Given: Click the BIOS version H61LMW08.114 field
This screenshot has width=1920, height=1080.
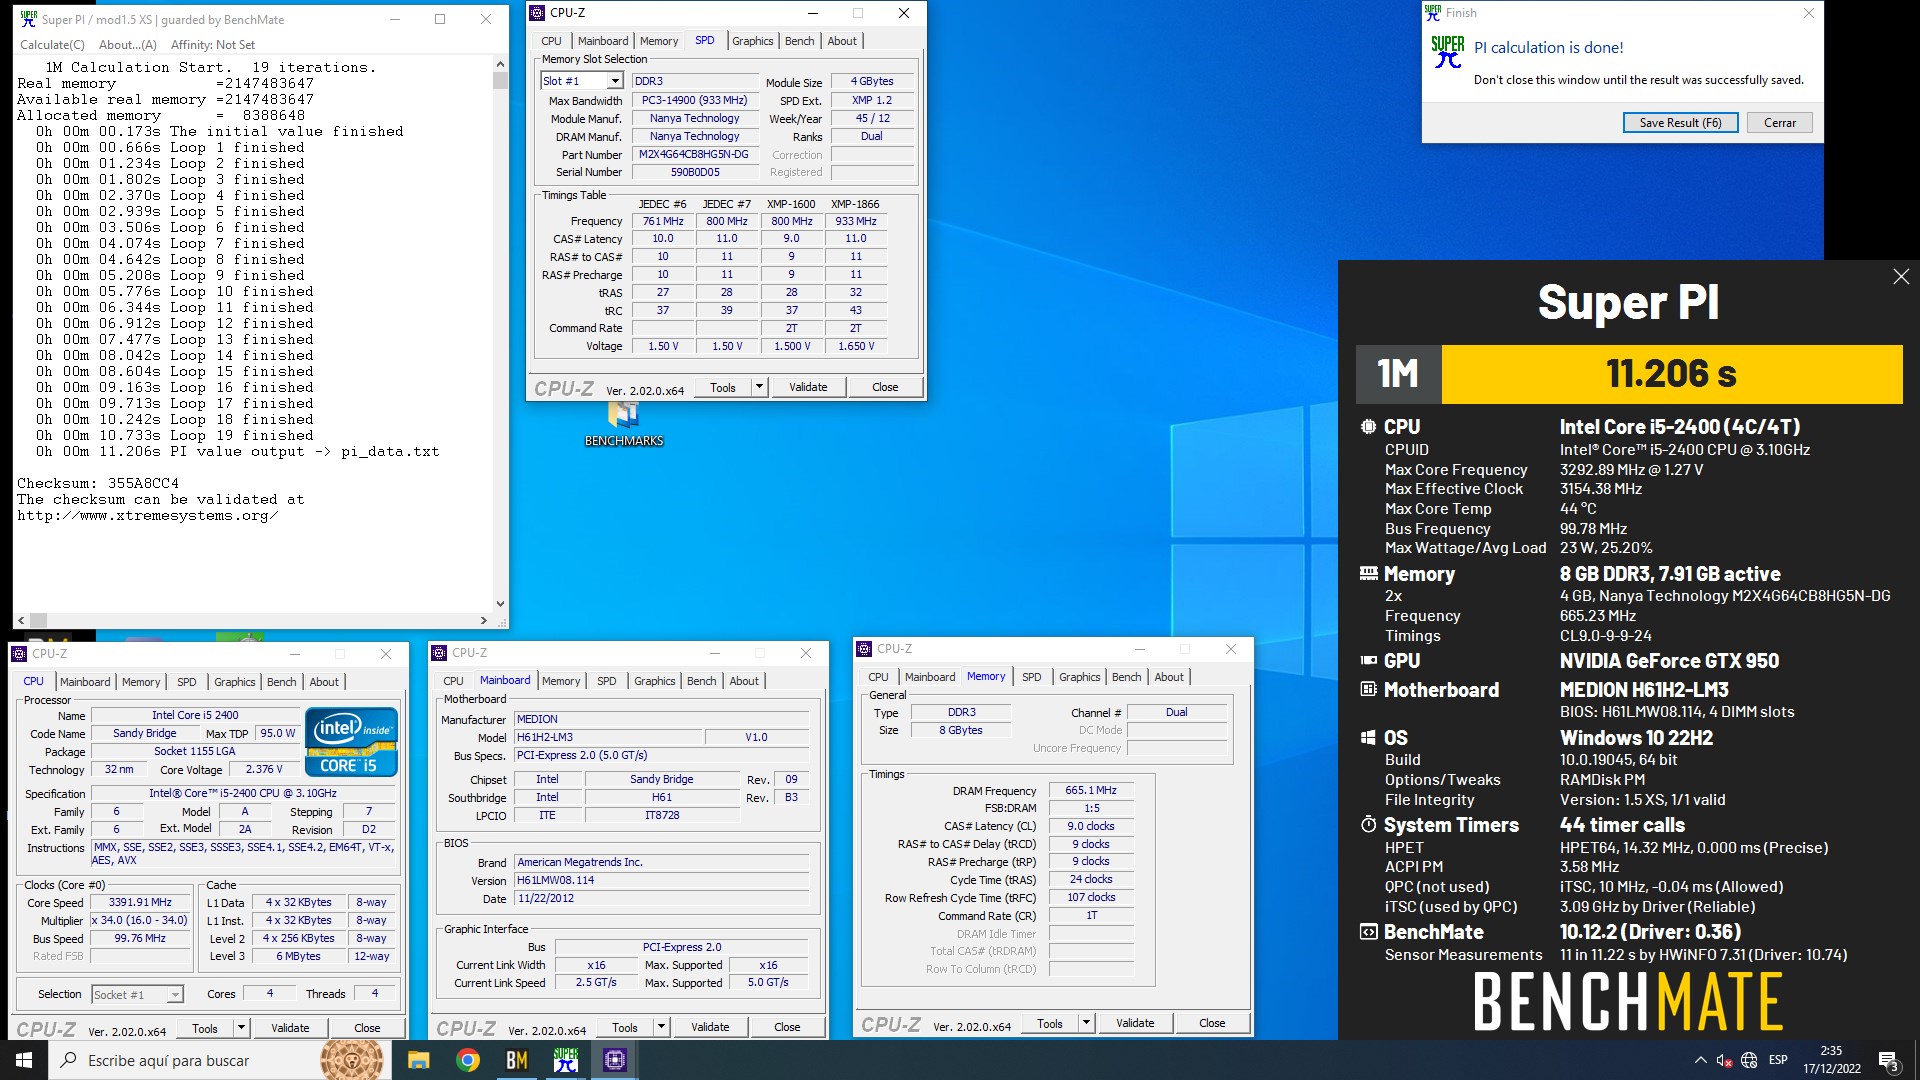Looking at the screenshot, I should click(661, 880).
